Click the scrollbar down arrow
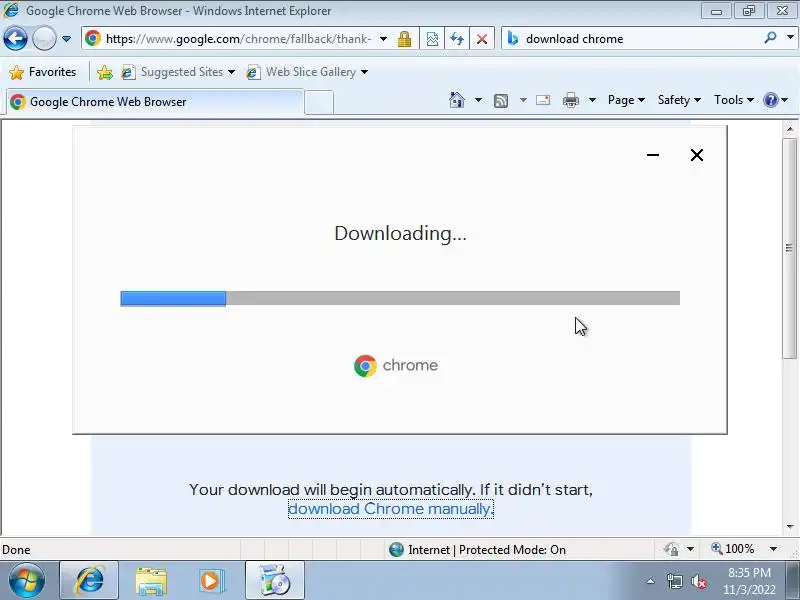 790,527
